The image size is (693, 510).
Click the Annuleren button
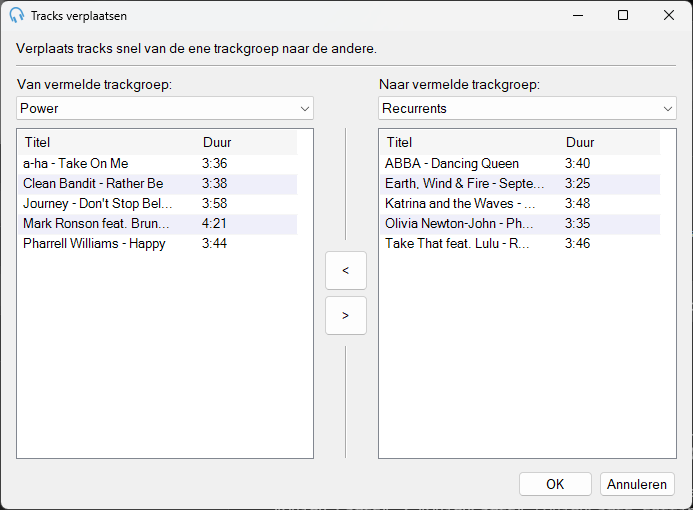coord(637,484)
